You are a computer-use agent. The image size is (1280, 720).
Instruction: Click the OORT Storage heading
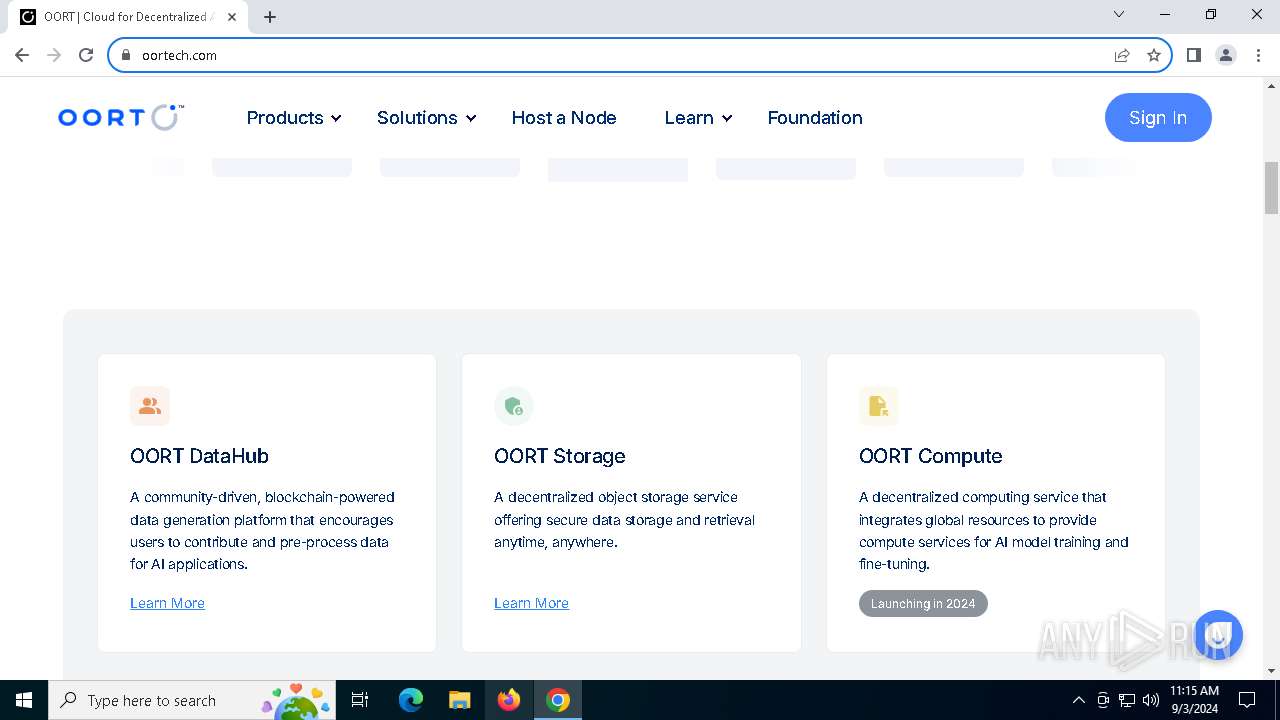click(560, 456)
